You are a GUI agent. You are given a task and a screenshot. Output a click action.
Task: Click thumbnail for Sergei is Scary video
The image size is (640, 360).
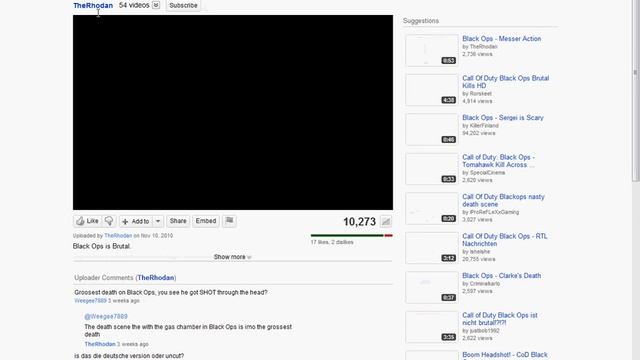click(x=431, y=129)
